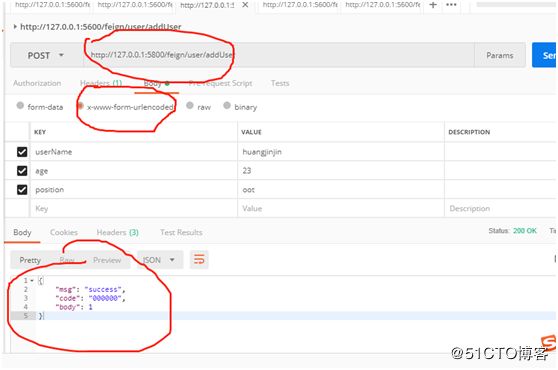
Task: Click the KEY column header
Action: point(40,132)
